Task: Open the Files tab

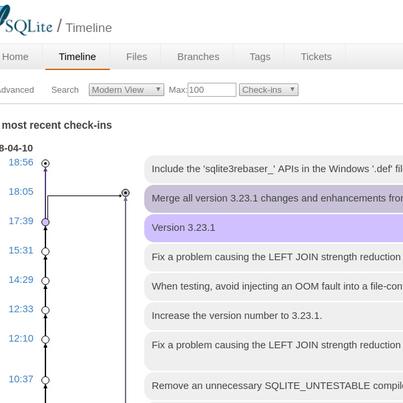Action: pos(137,57)
